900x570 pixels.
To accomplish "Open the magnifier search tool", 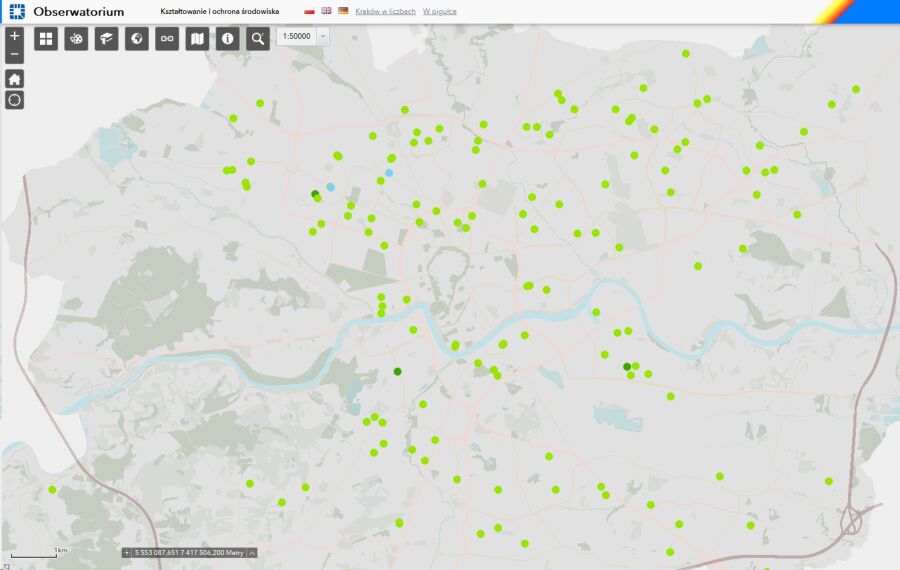I will (x=258, y=39).
